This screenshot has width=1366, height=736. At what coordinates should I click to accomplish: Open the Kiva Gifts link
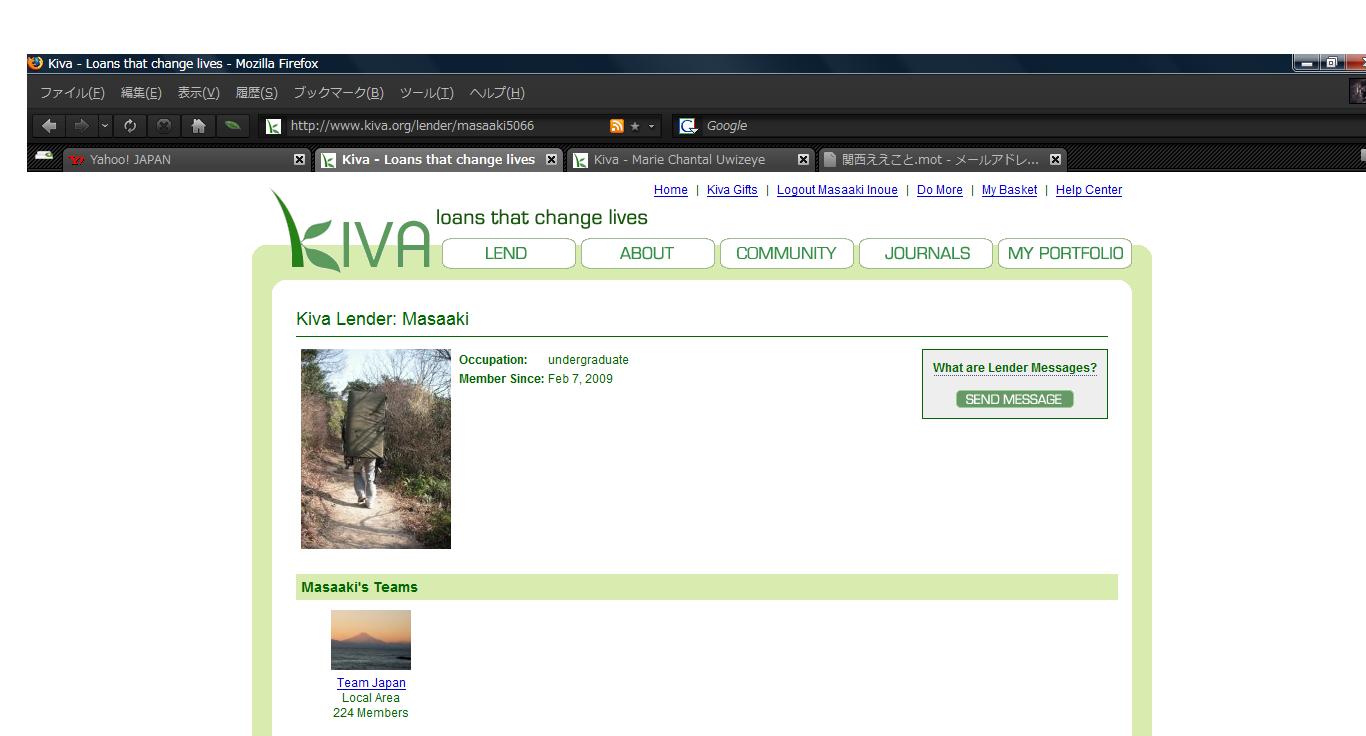coord(732,190)
